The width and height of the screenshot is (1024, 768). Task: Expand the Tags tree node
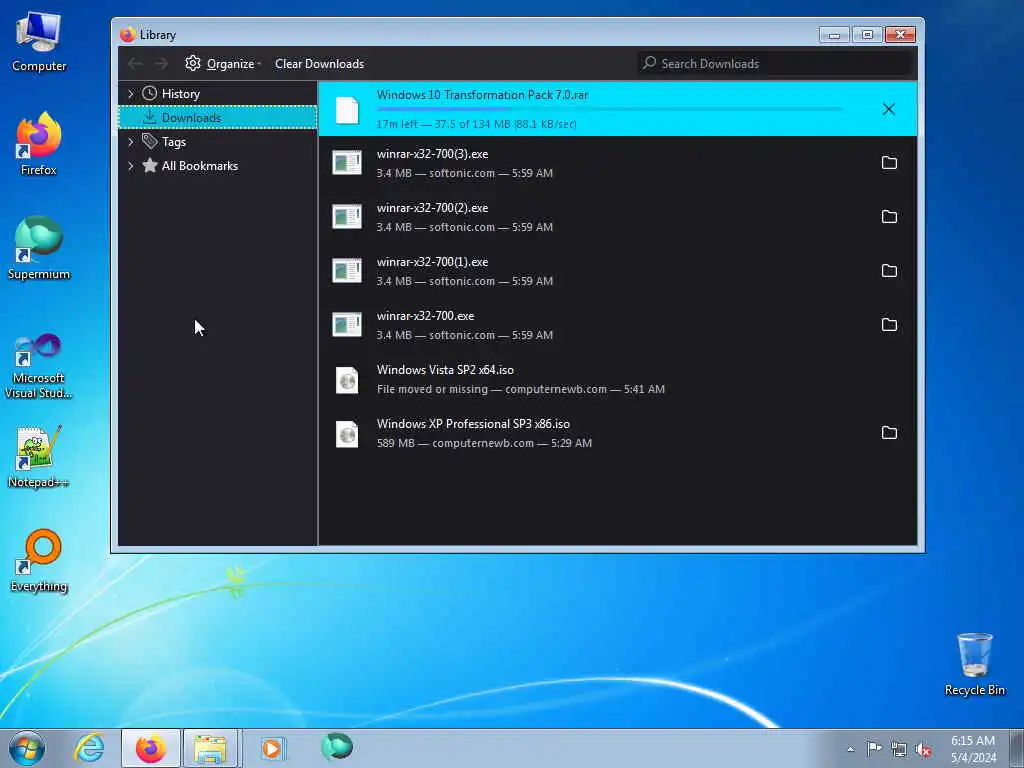coord(131,142)
